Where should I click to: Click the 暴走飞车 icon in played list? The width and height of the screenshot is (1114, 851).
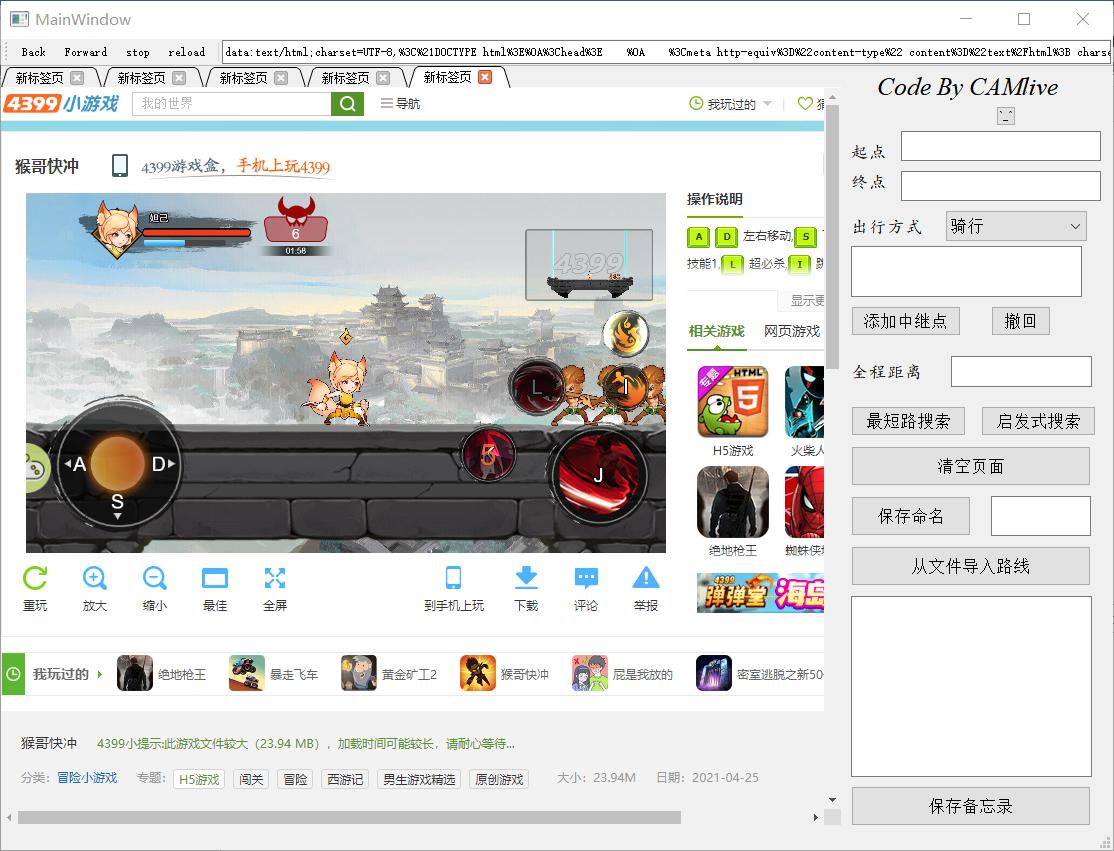point(247,673)
